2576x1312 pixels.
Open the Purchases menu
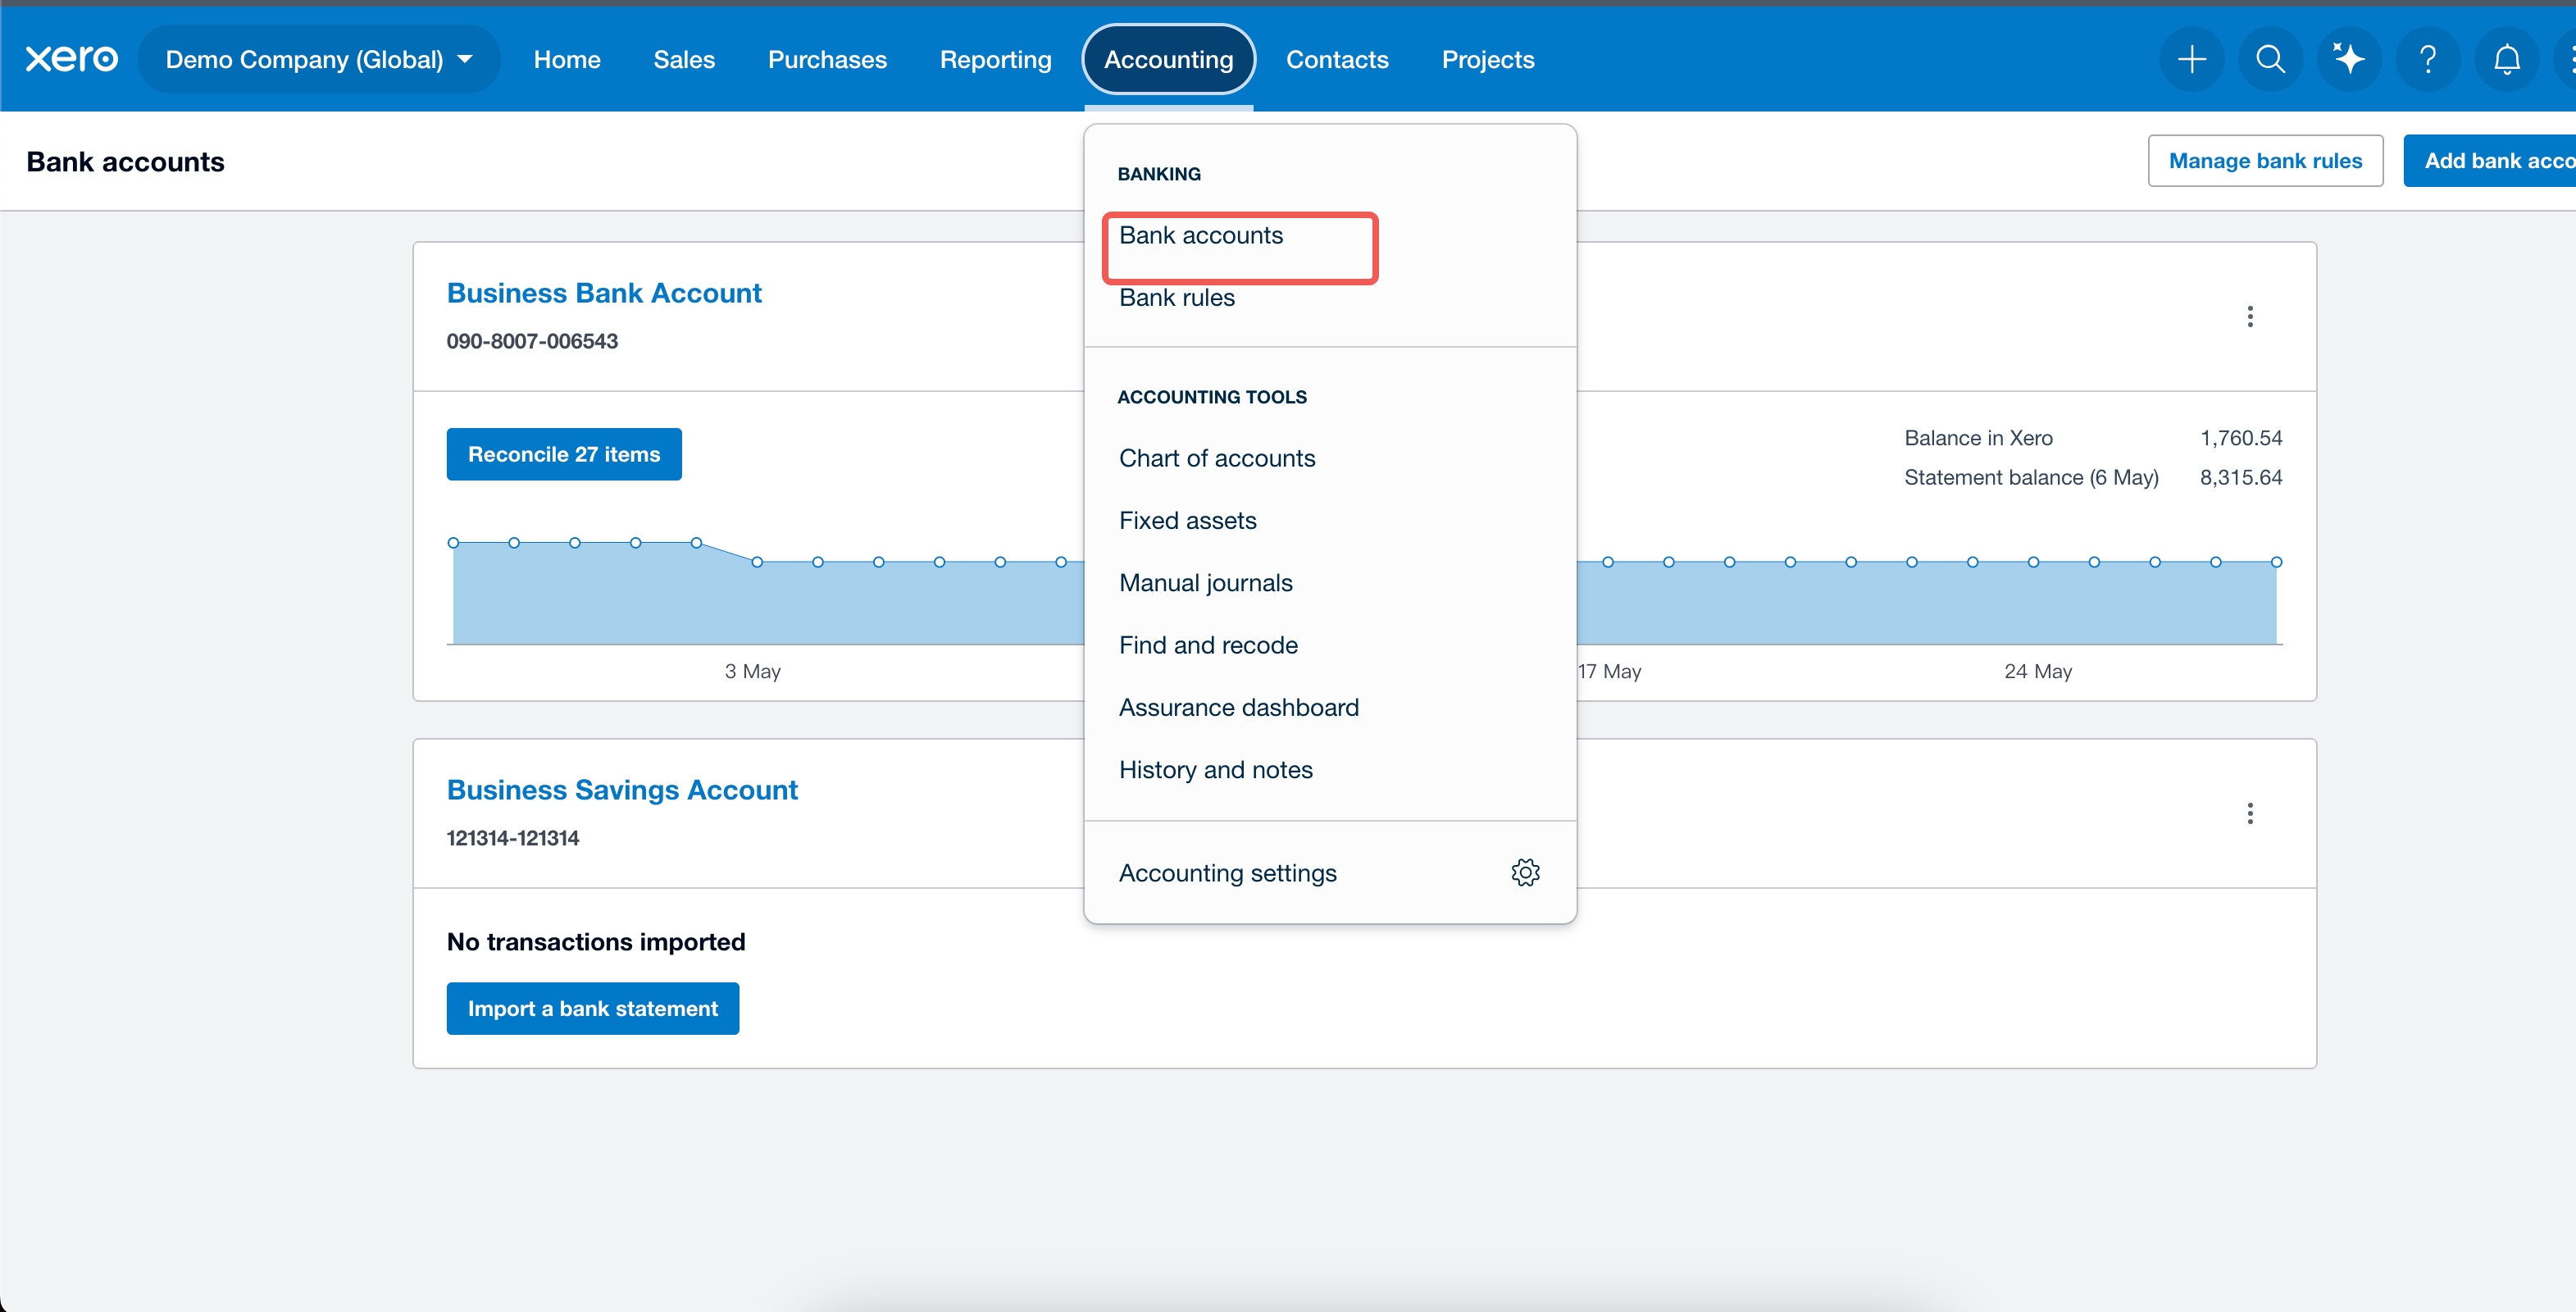tap(827, 59)
